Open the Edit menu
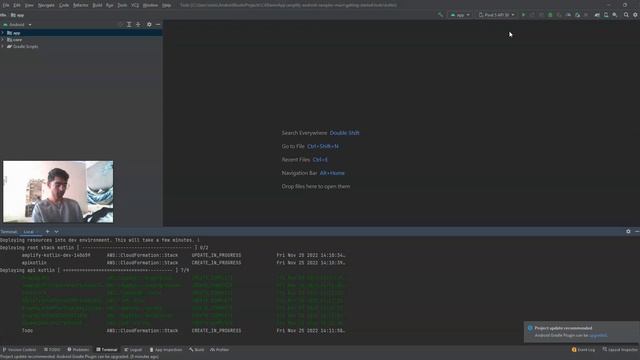This screenshot has width=640, height=360. pyautogui.click(x=17, y=5)
